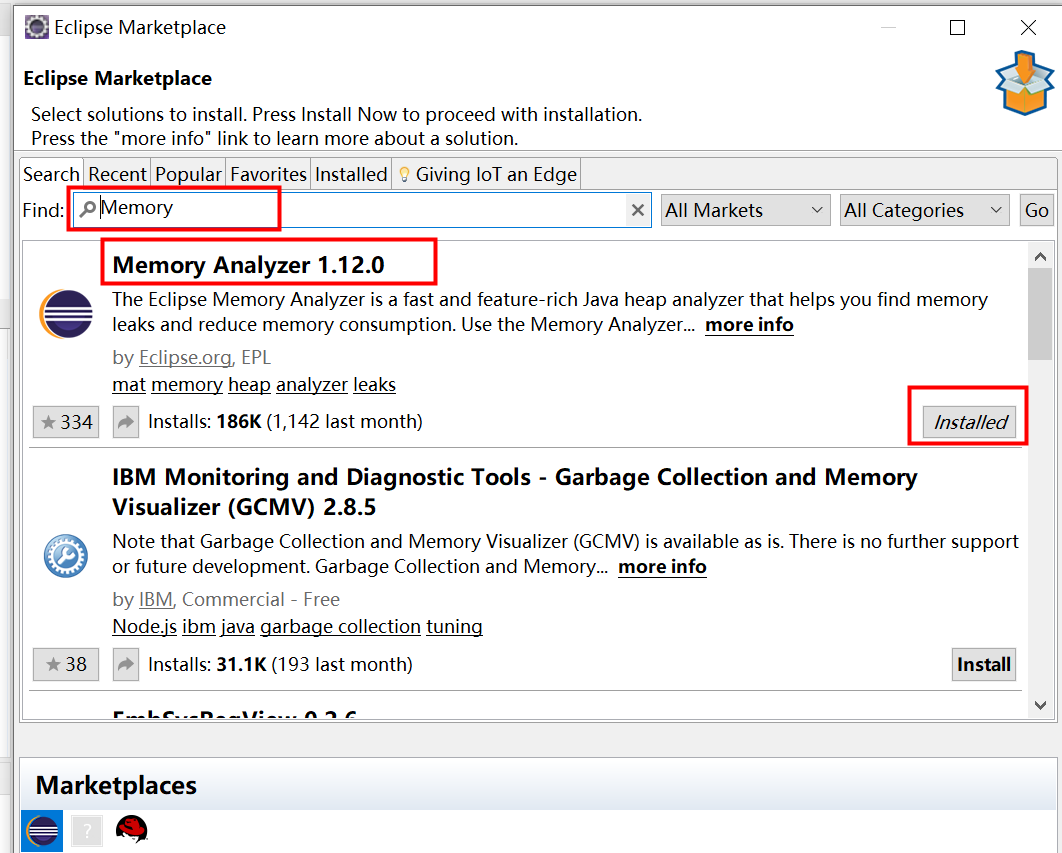1062x853 pixels.
Task: Click the heap tag link
Action: [249, 385]
